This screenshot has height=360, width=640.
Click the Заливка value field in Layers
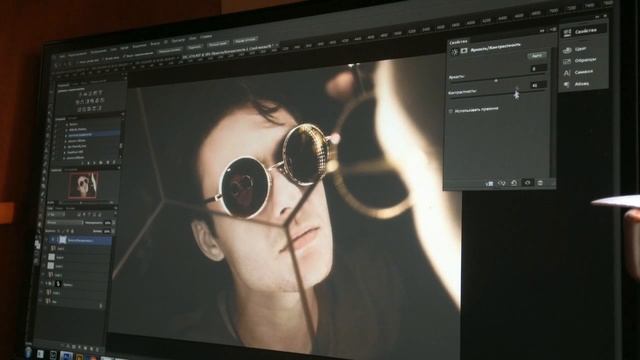click(107, 231)
